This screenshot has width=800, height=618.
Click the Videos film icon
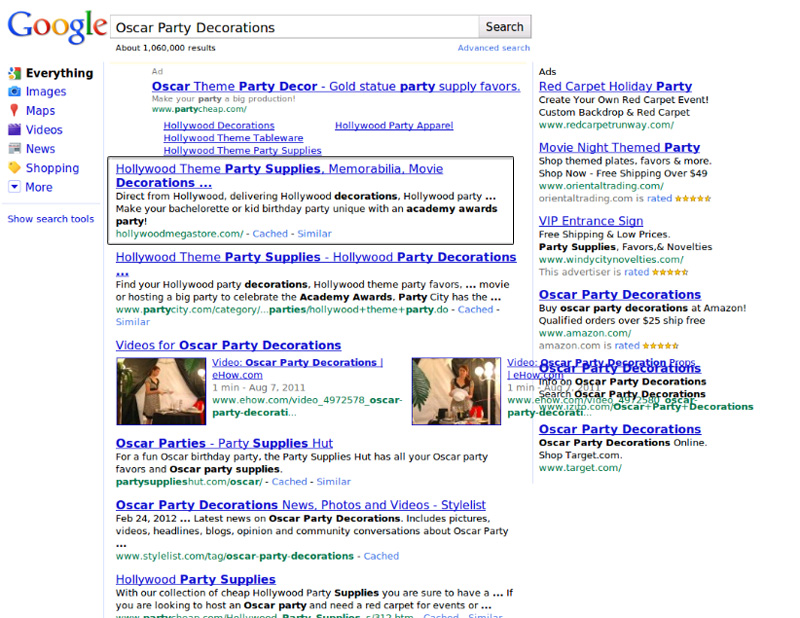(x=14, y=130)
